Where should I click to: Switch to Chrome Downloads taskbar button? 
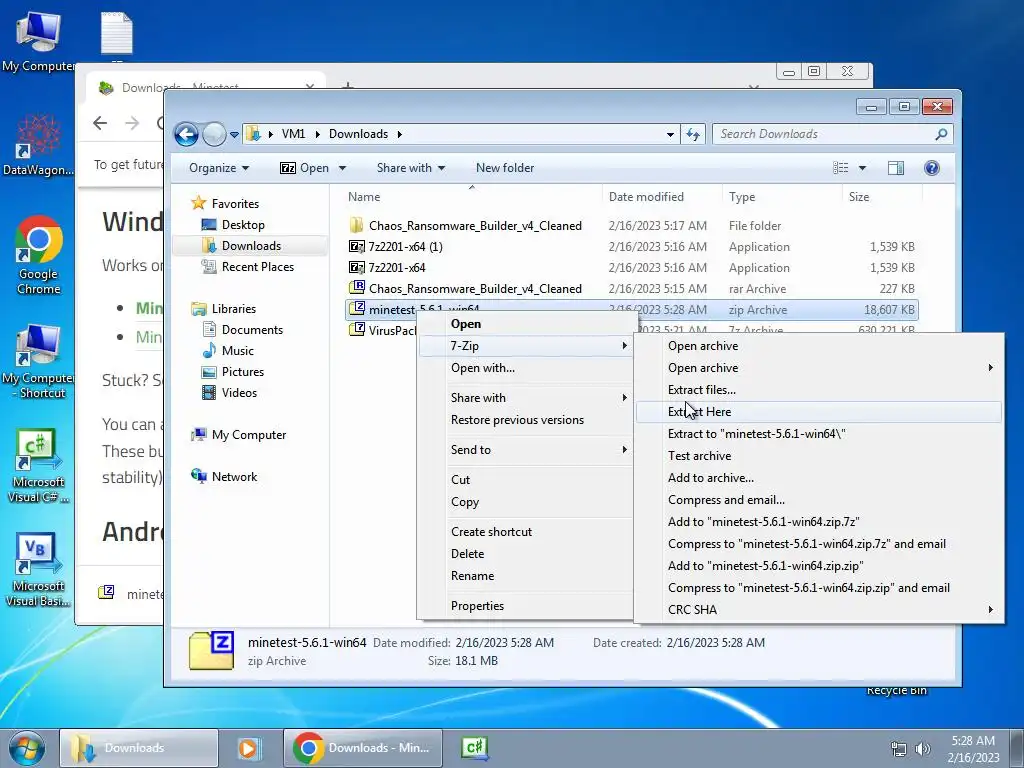(363, 748)
